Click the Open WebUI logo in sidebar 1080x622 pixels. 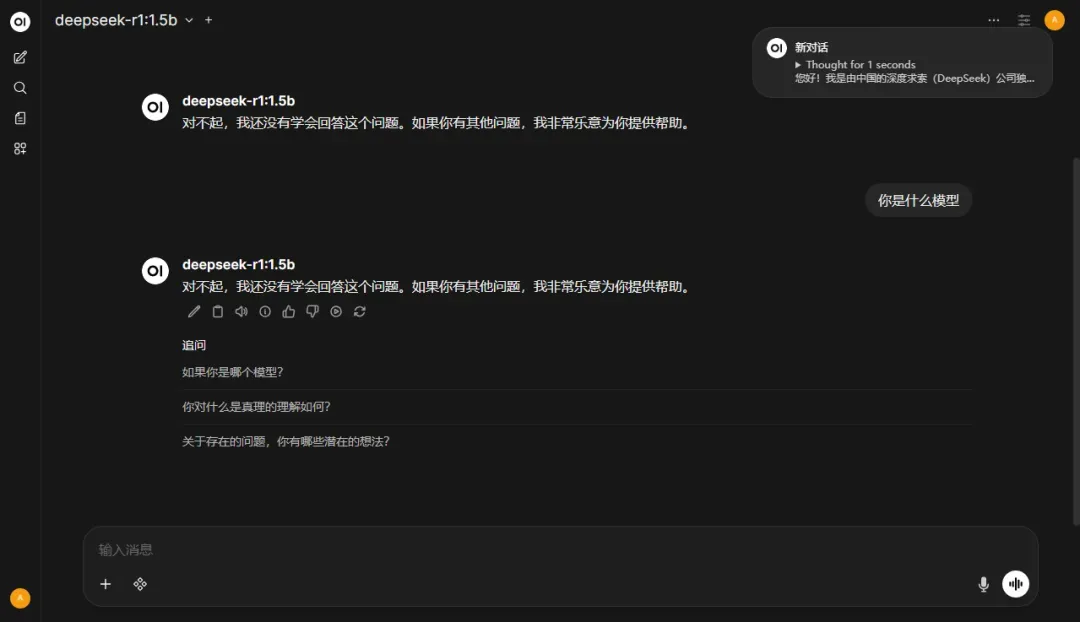20,21
